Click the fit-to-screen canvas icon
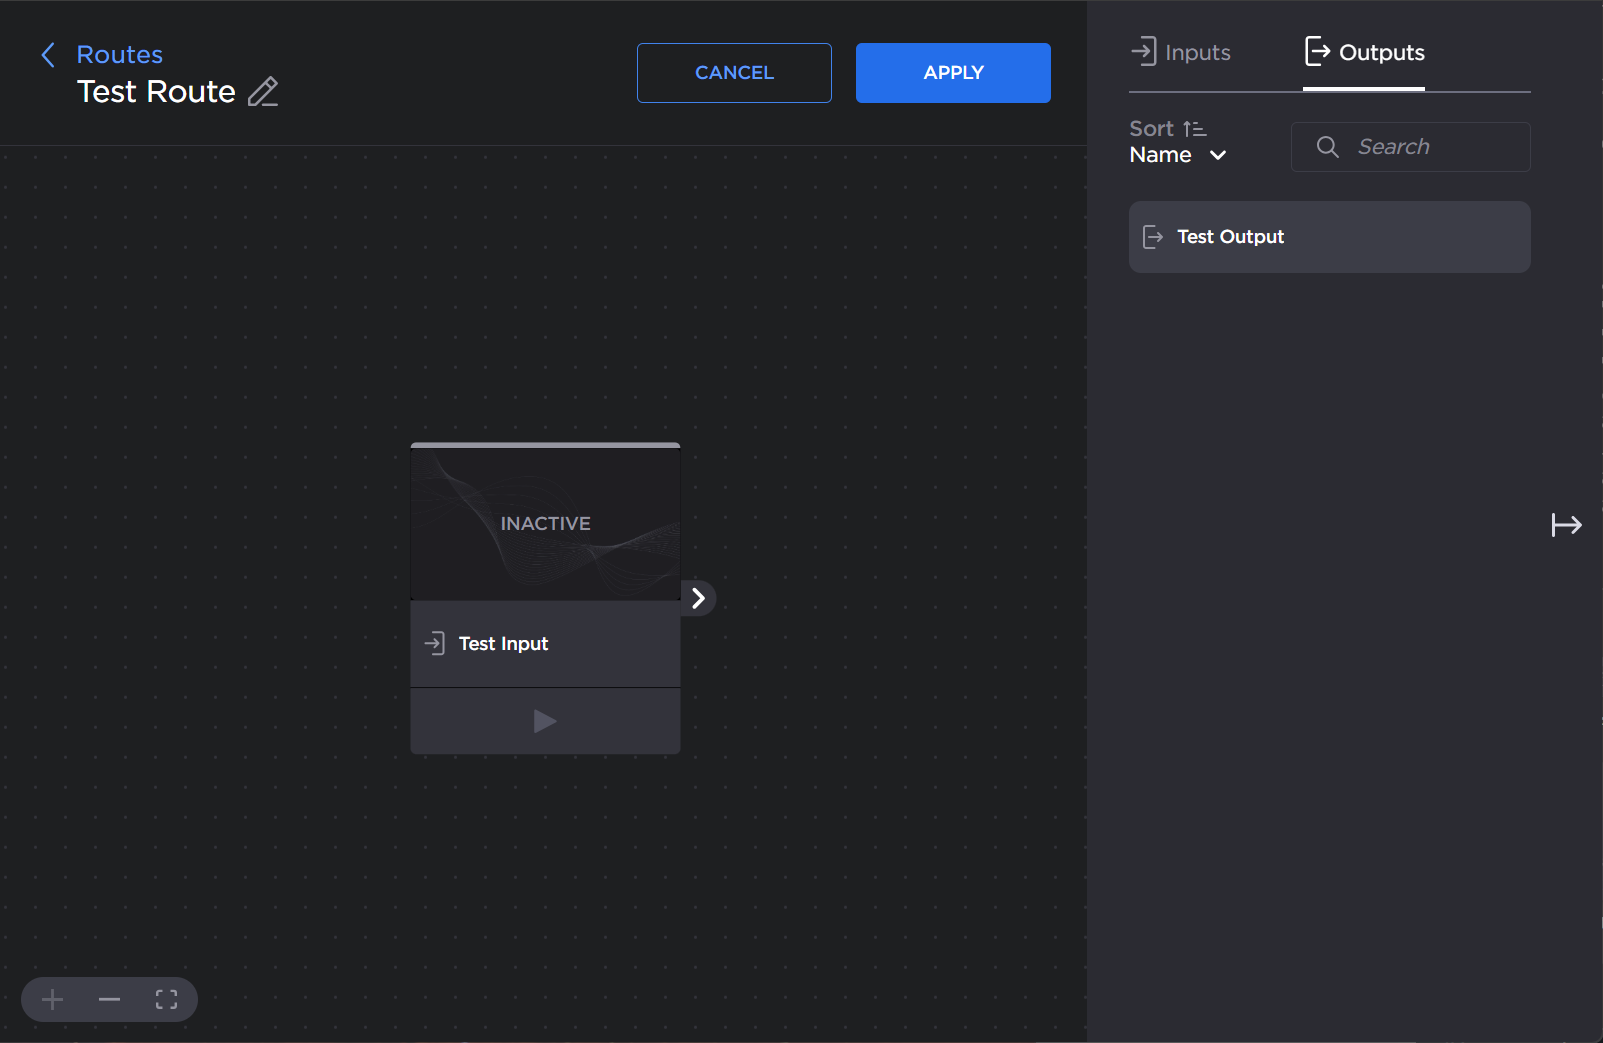This screenshot has height=1043, width=1603. [167, 1000]
